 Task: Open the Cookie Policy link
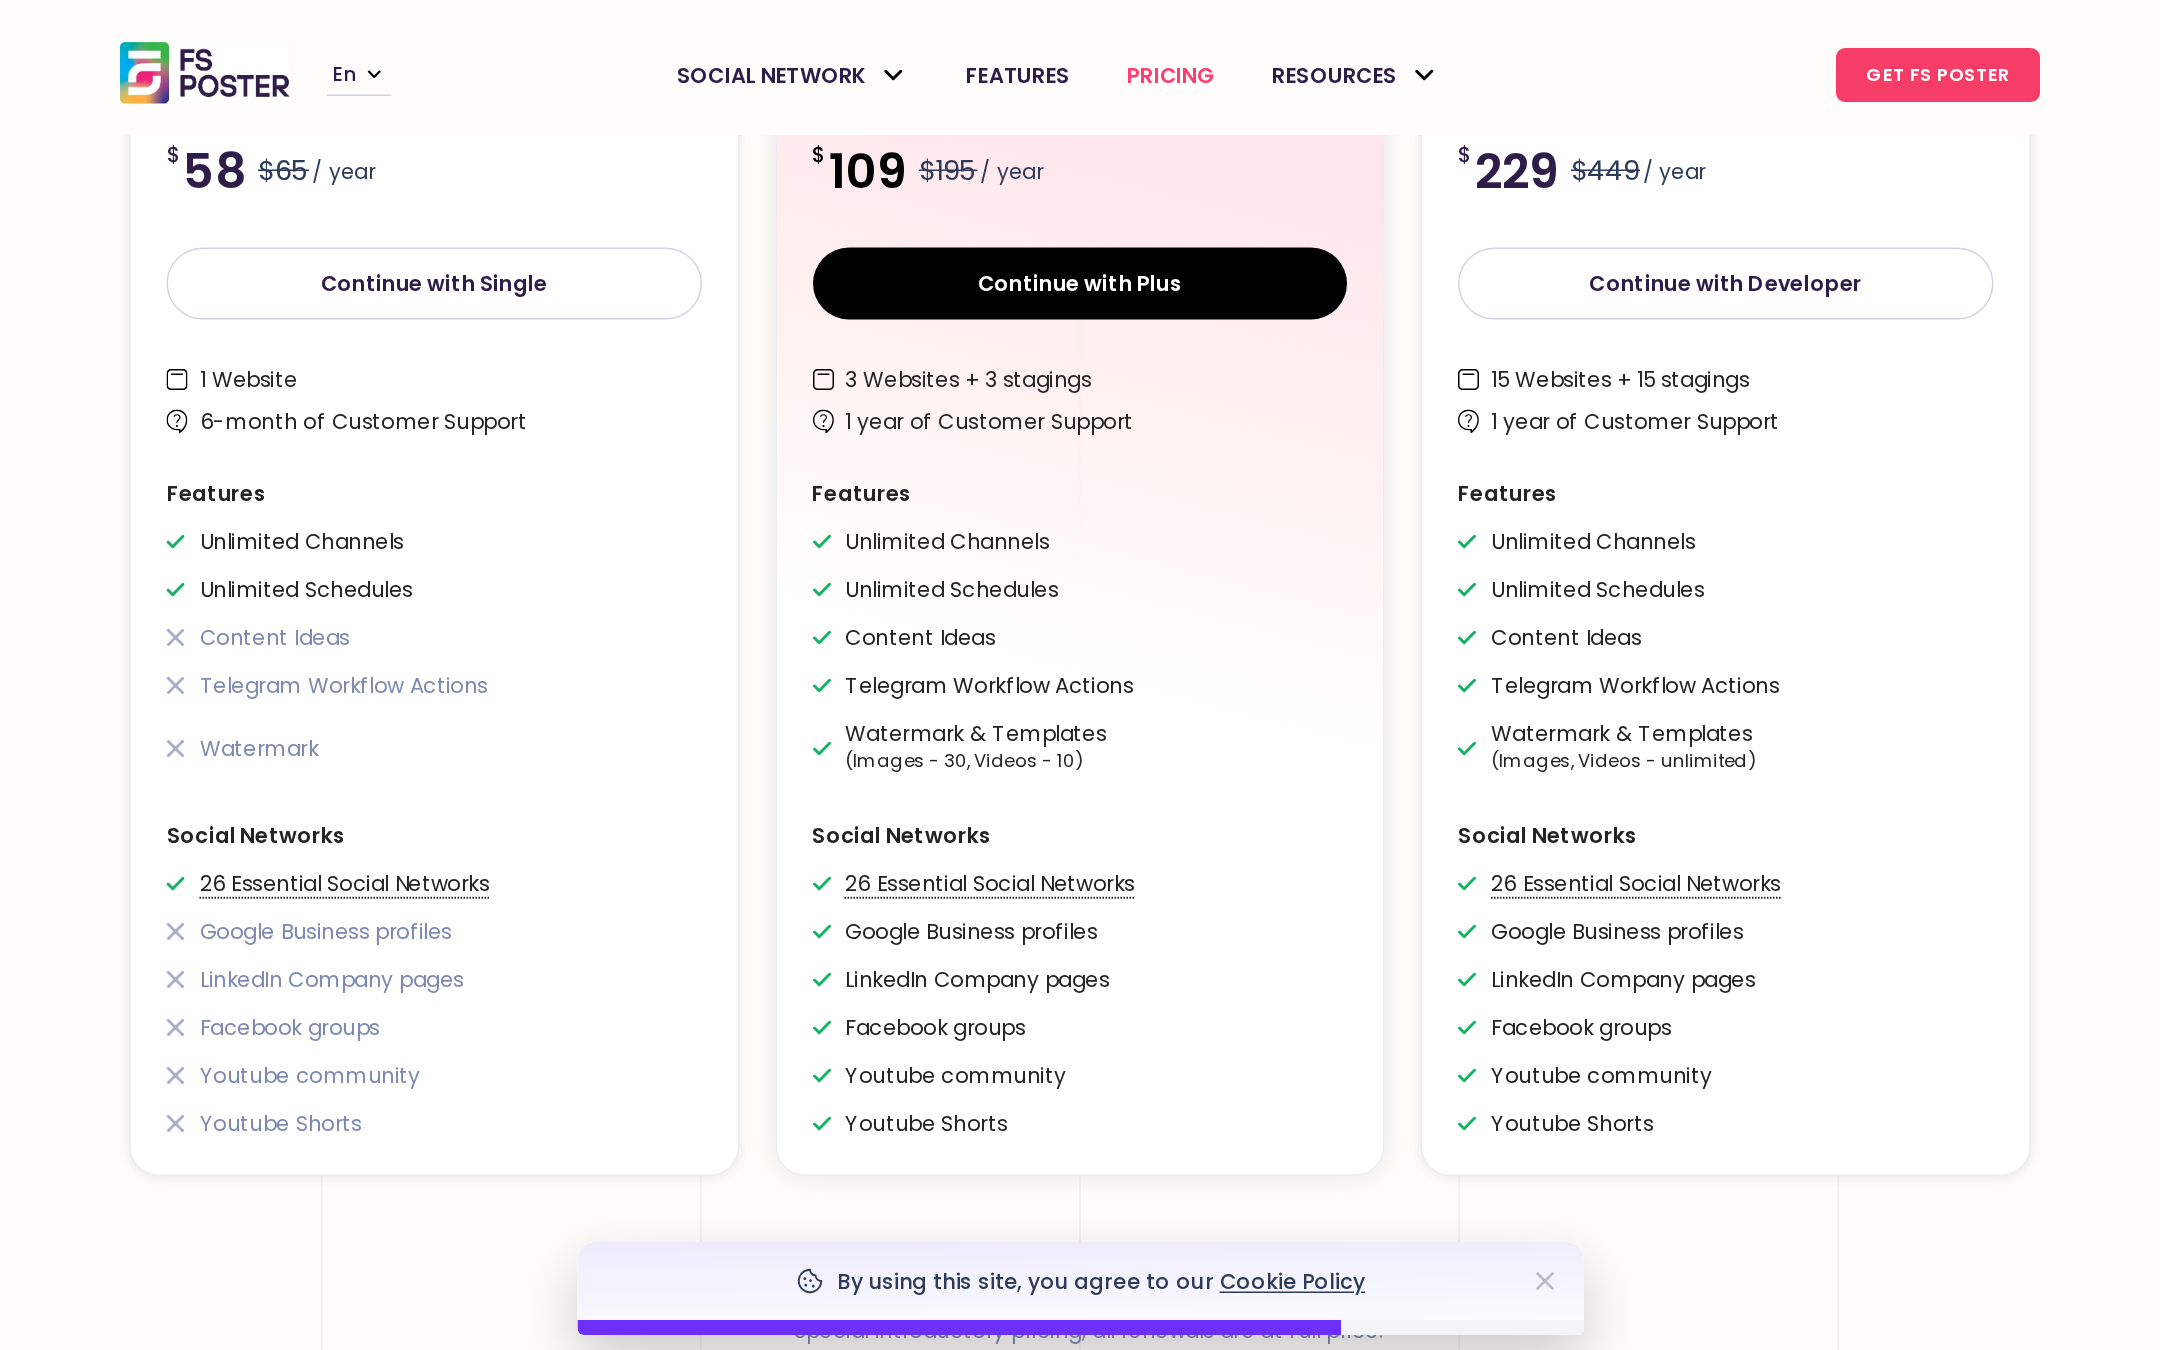(1292, 1282)
